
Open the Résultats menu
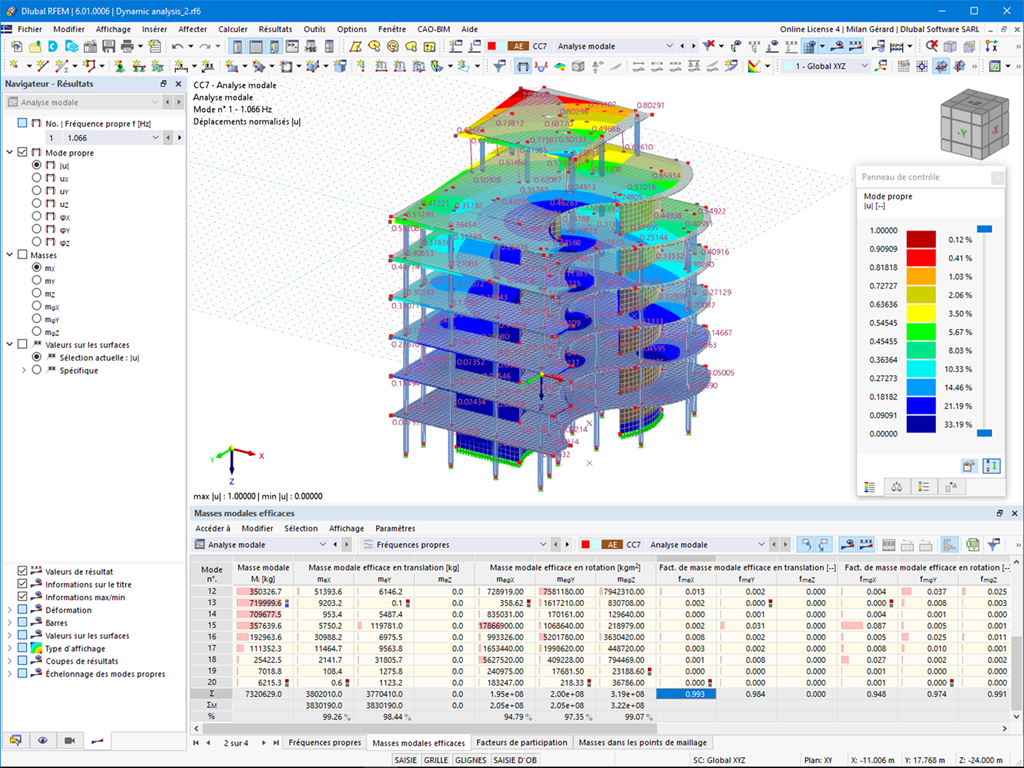[x=275, y=29]
